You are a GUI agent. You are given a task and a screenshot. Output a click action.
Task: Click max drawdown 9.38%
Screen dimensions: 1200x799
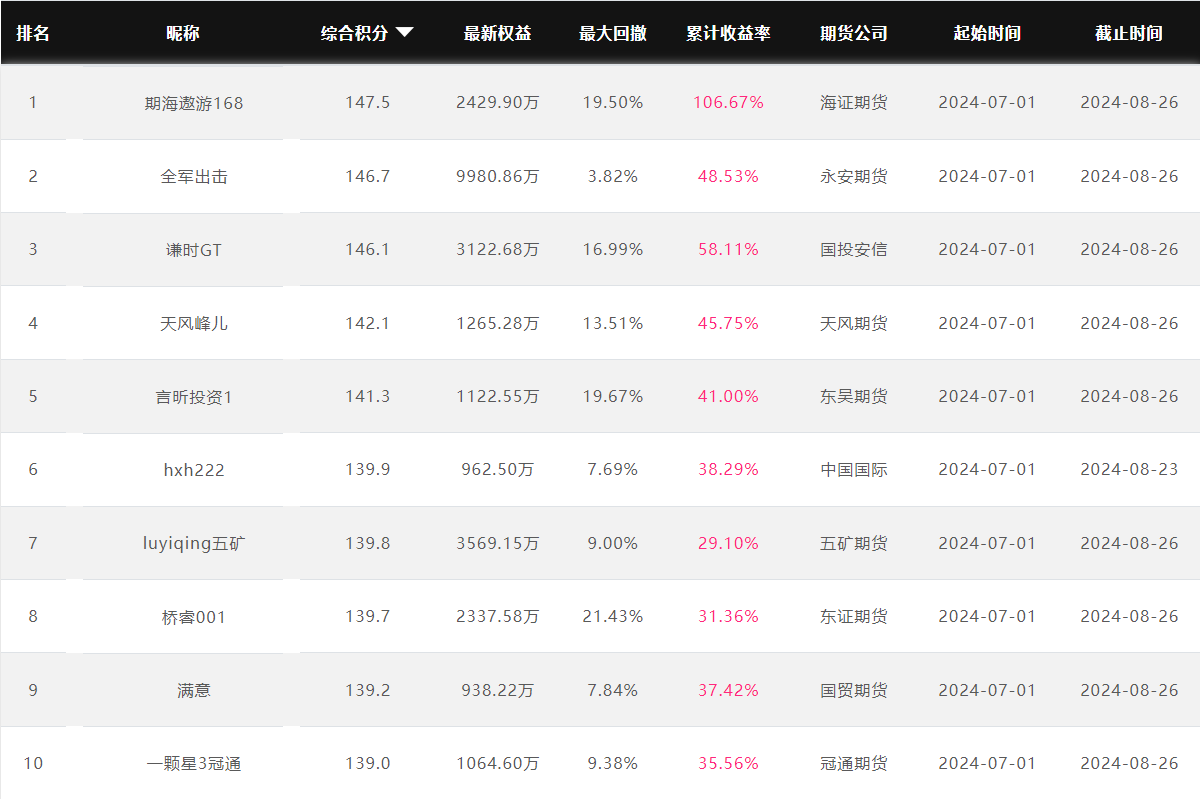point(613,763)
